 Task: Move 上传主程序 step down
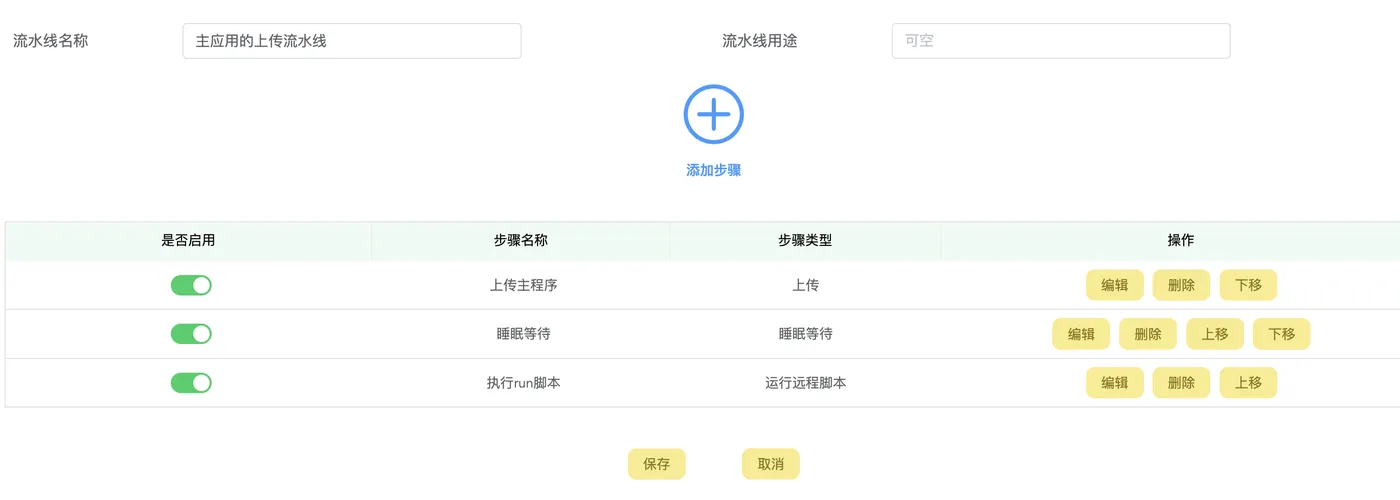1248,285
